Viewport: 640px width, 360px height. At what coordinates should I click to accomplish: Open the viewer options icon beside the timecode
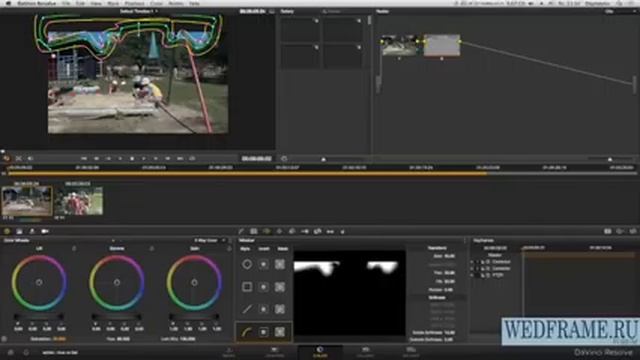272,11
